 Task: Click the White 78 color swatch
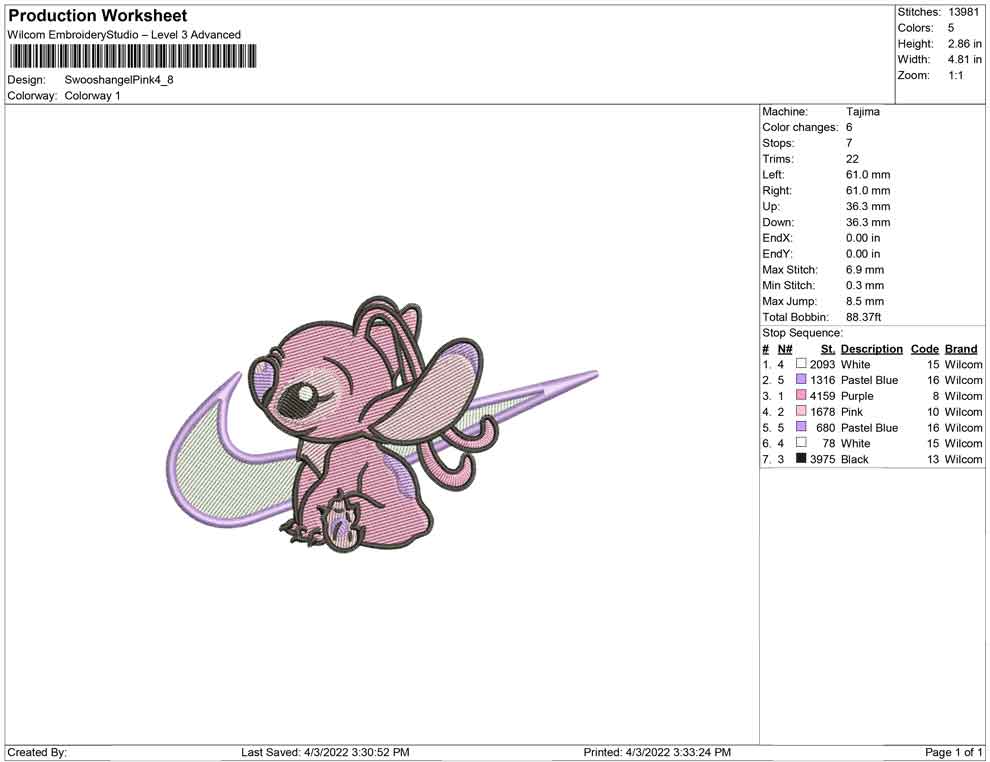tap(801, 443)
